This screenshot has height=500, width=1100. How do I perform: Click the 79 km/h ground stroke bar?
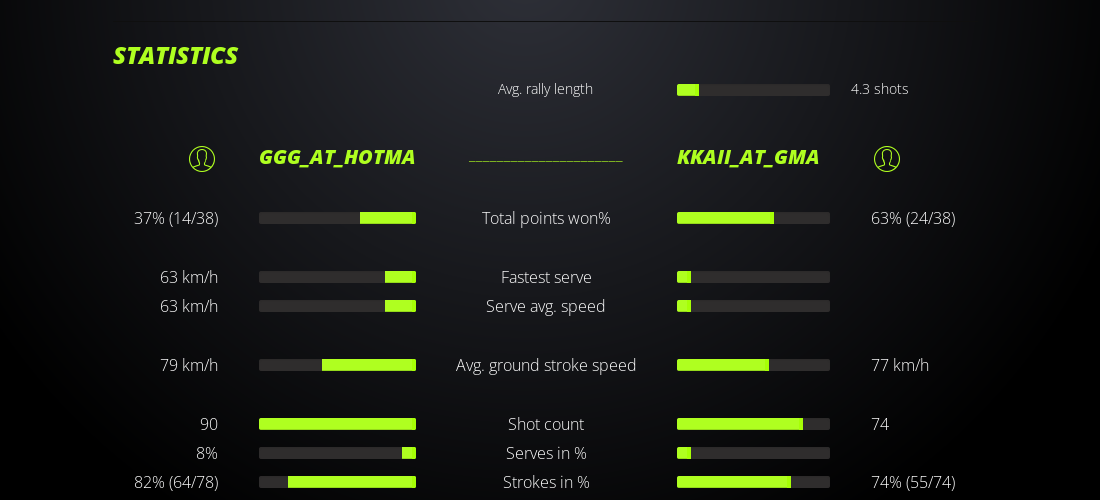337,365
